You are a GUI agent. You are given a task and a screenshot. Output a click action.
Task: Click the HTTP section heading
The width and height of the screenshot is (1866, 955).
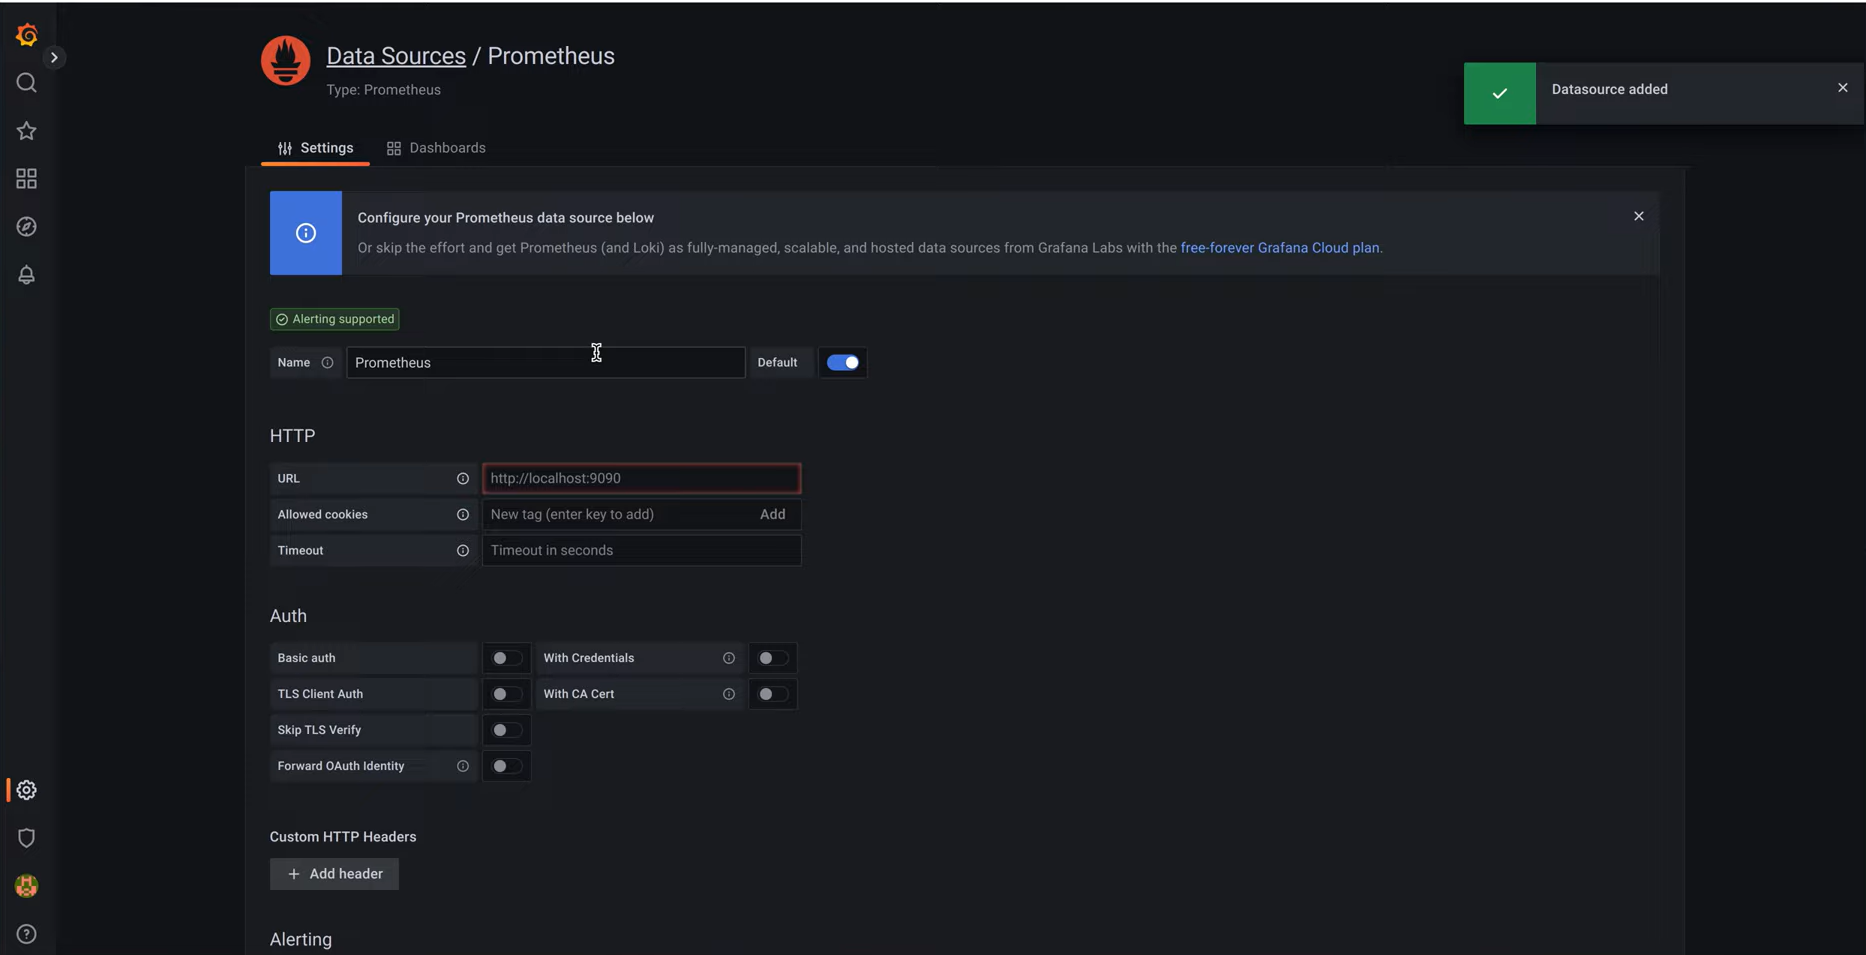tap(292, 436)
